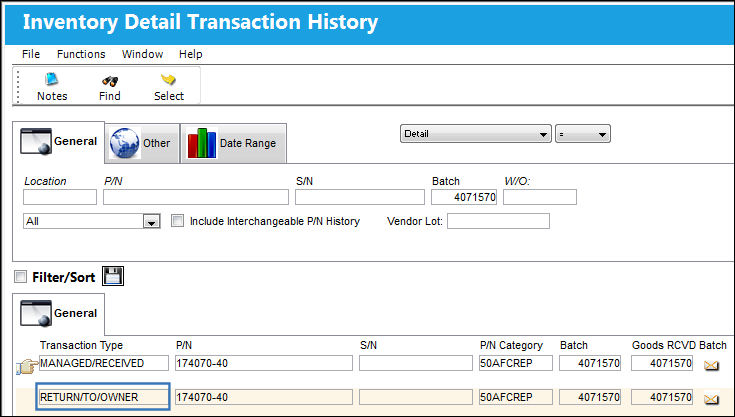Click the Location input field

tap(60, 197)
